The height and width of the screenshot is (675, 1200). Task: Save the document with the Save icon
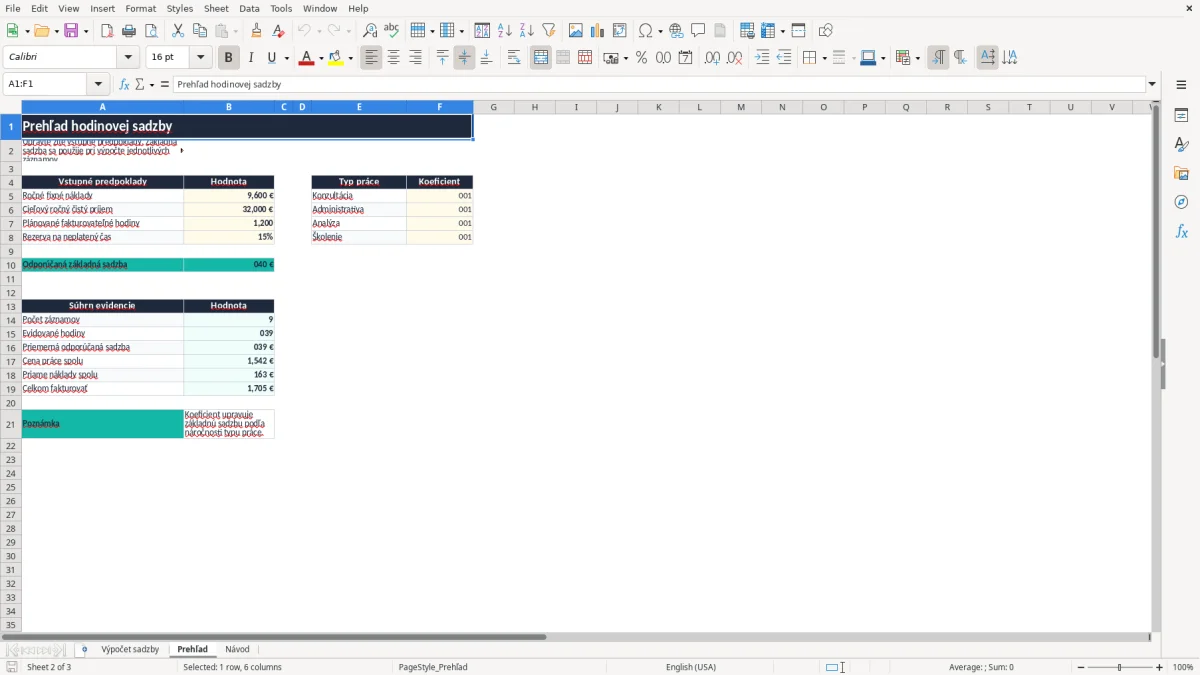point(71,31)
